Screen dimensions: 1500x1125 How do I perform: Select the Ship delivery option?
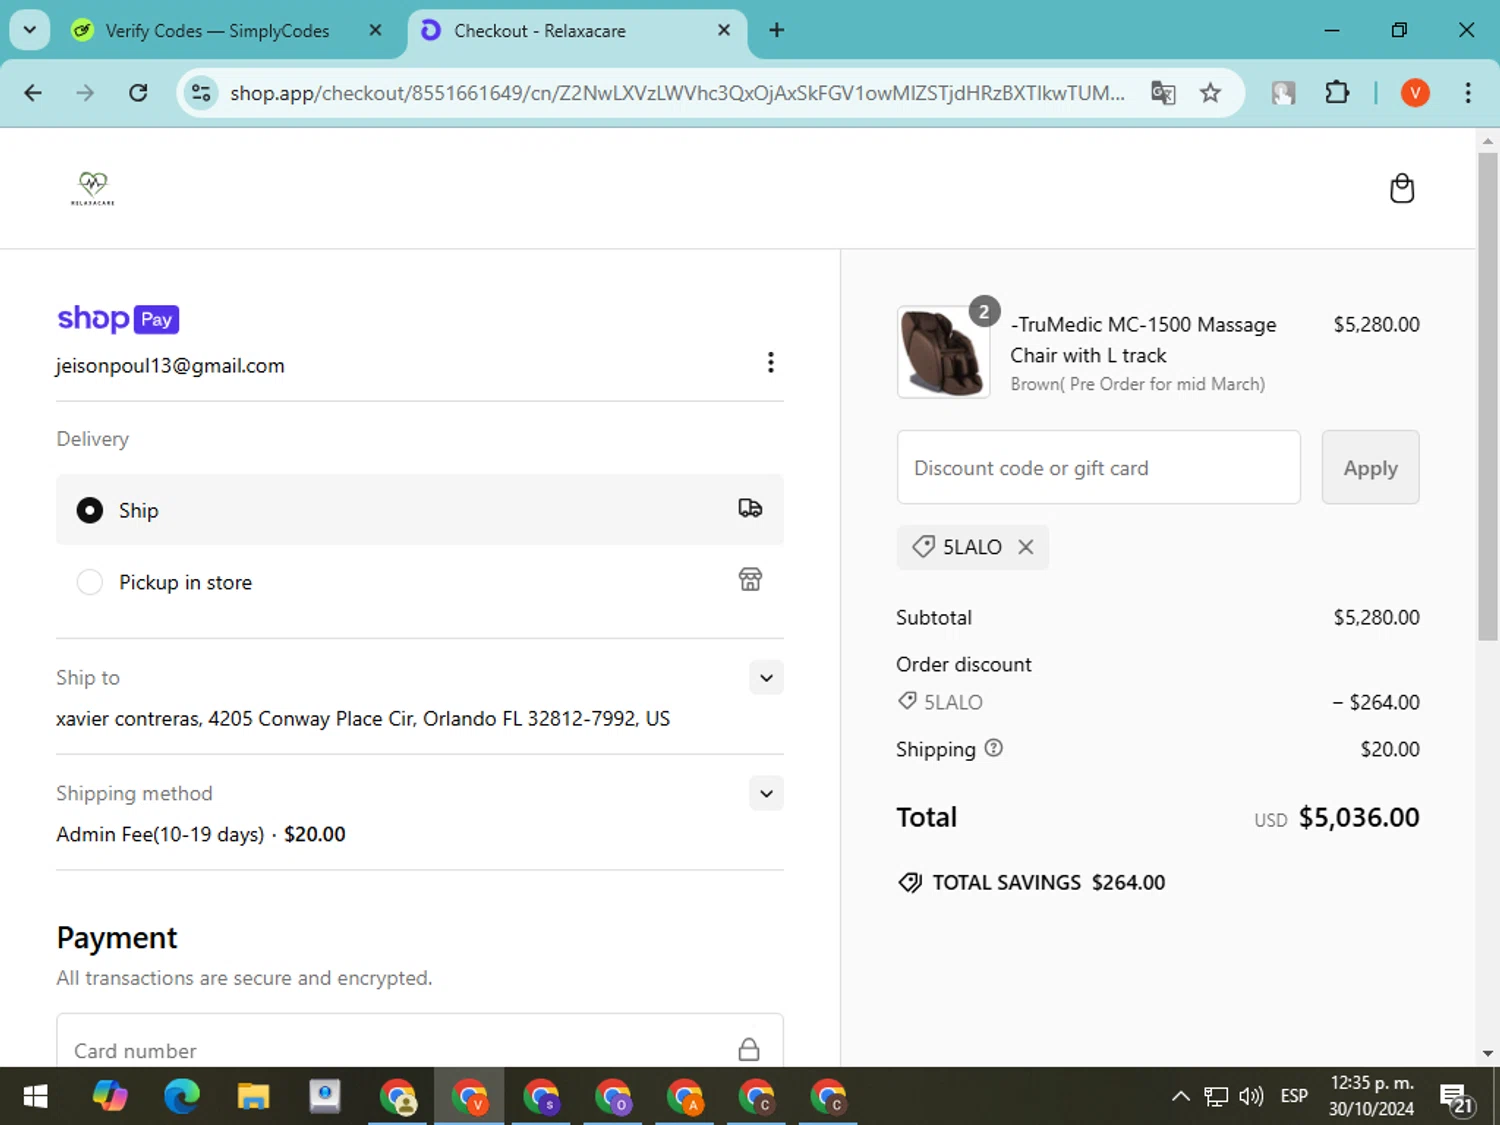(420, 510)
